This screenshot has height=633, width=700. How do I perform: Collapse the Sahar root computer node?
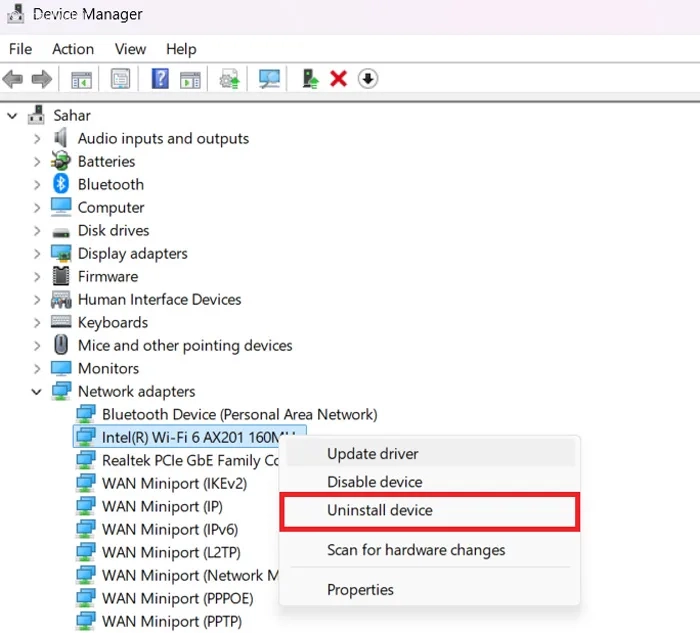click(x=13, y=116)
